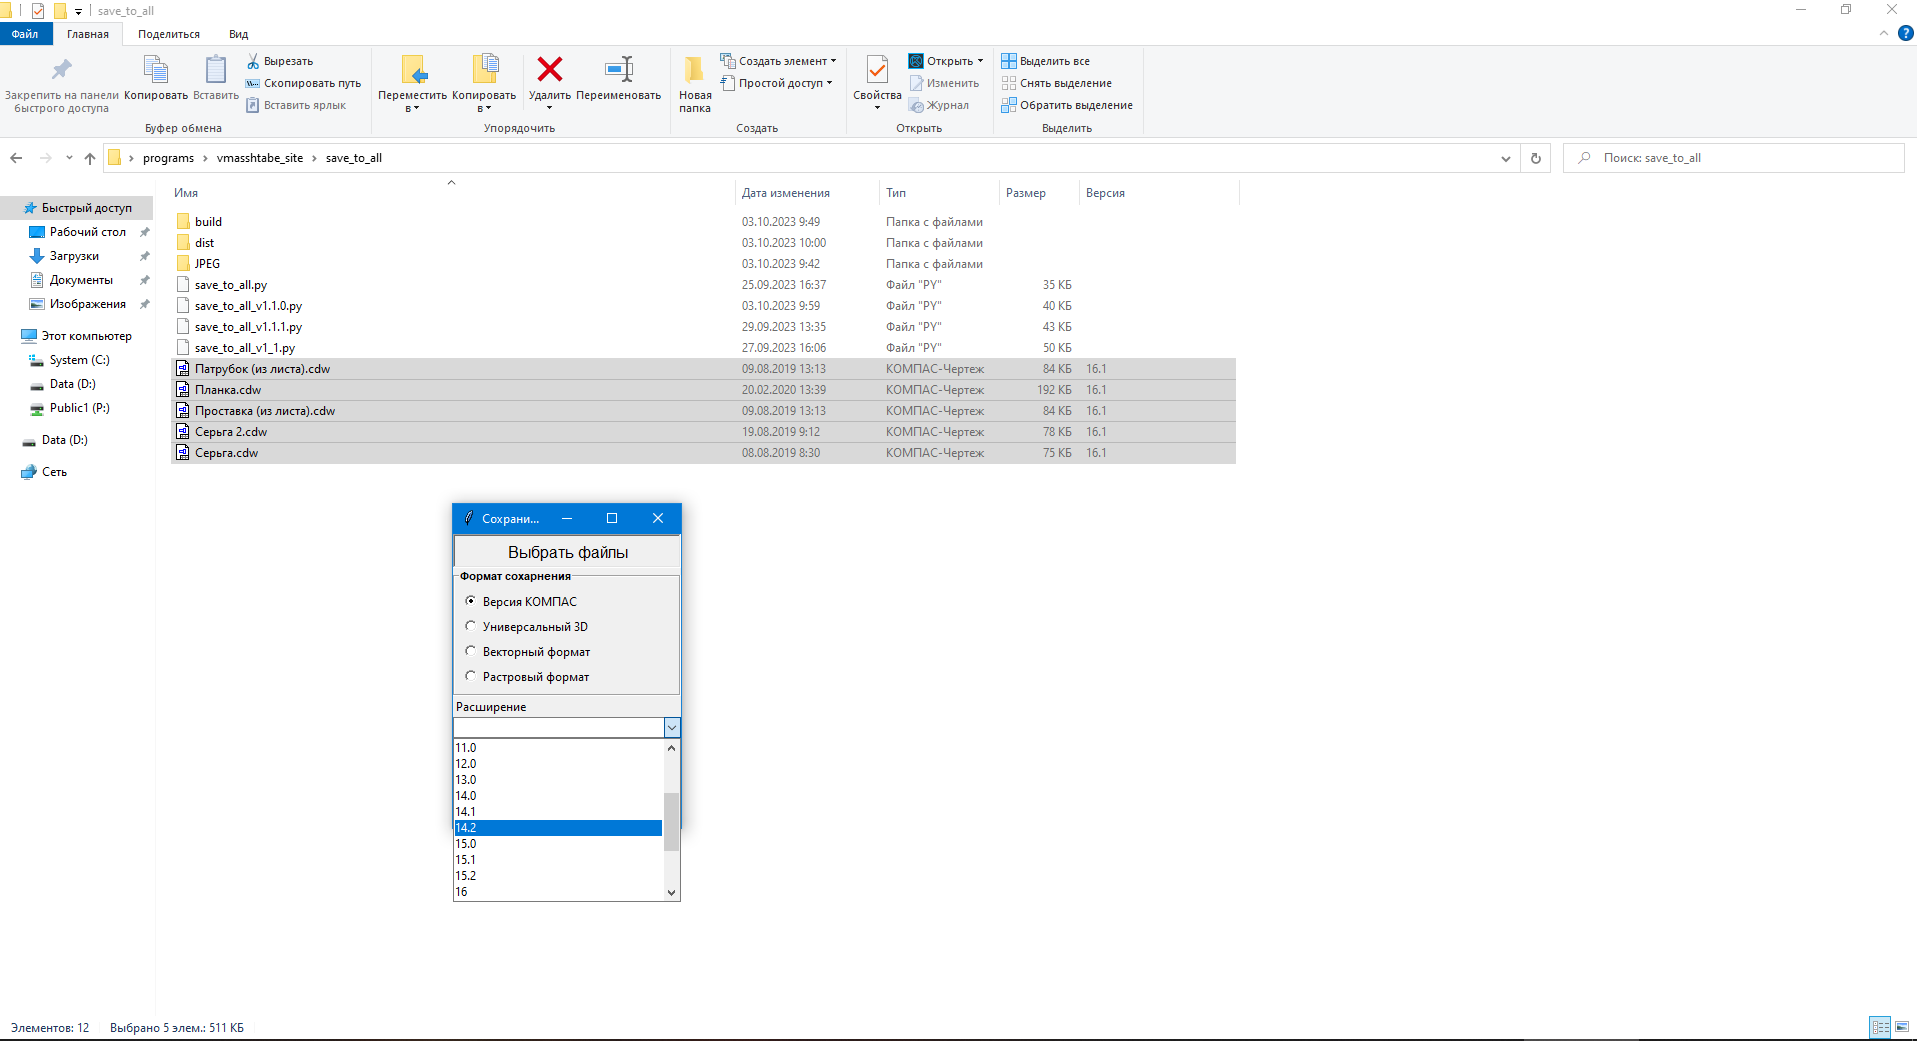Open the Открыть dropdown arrow

(x=980, y=61)
